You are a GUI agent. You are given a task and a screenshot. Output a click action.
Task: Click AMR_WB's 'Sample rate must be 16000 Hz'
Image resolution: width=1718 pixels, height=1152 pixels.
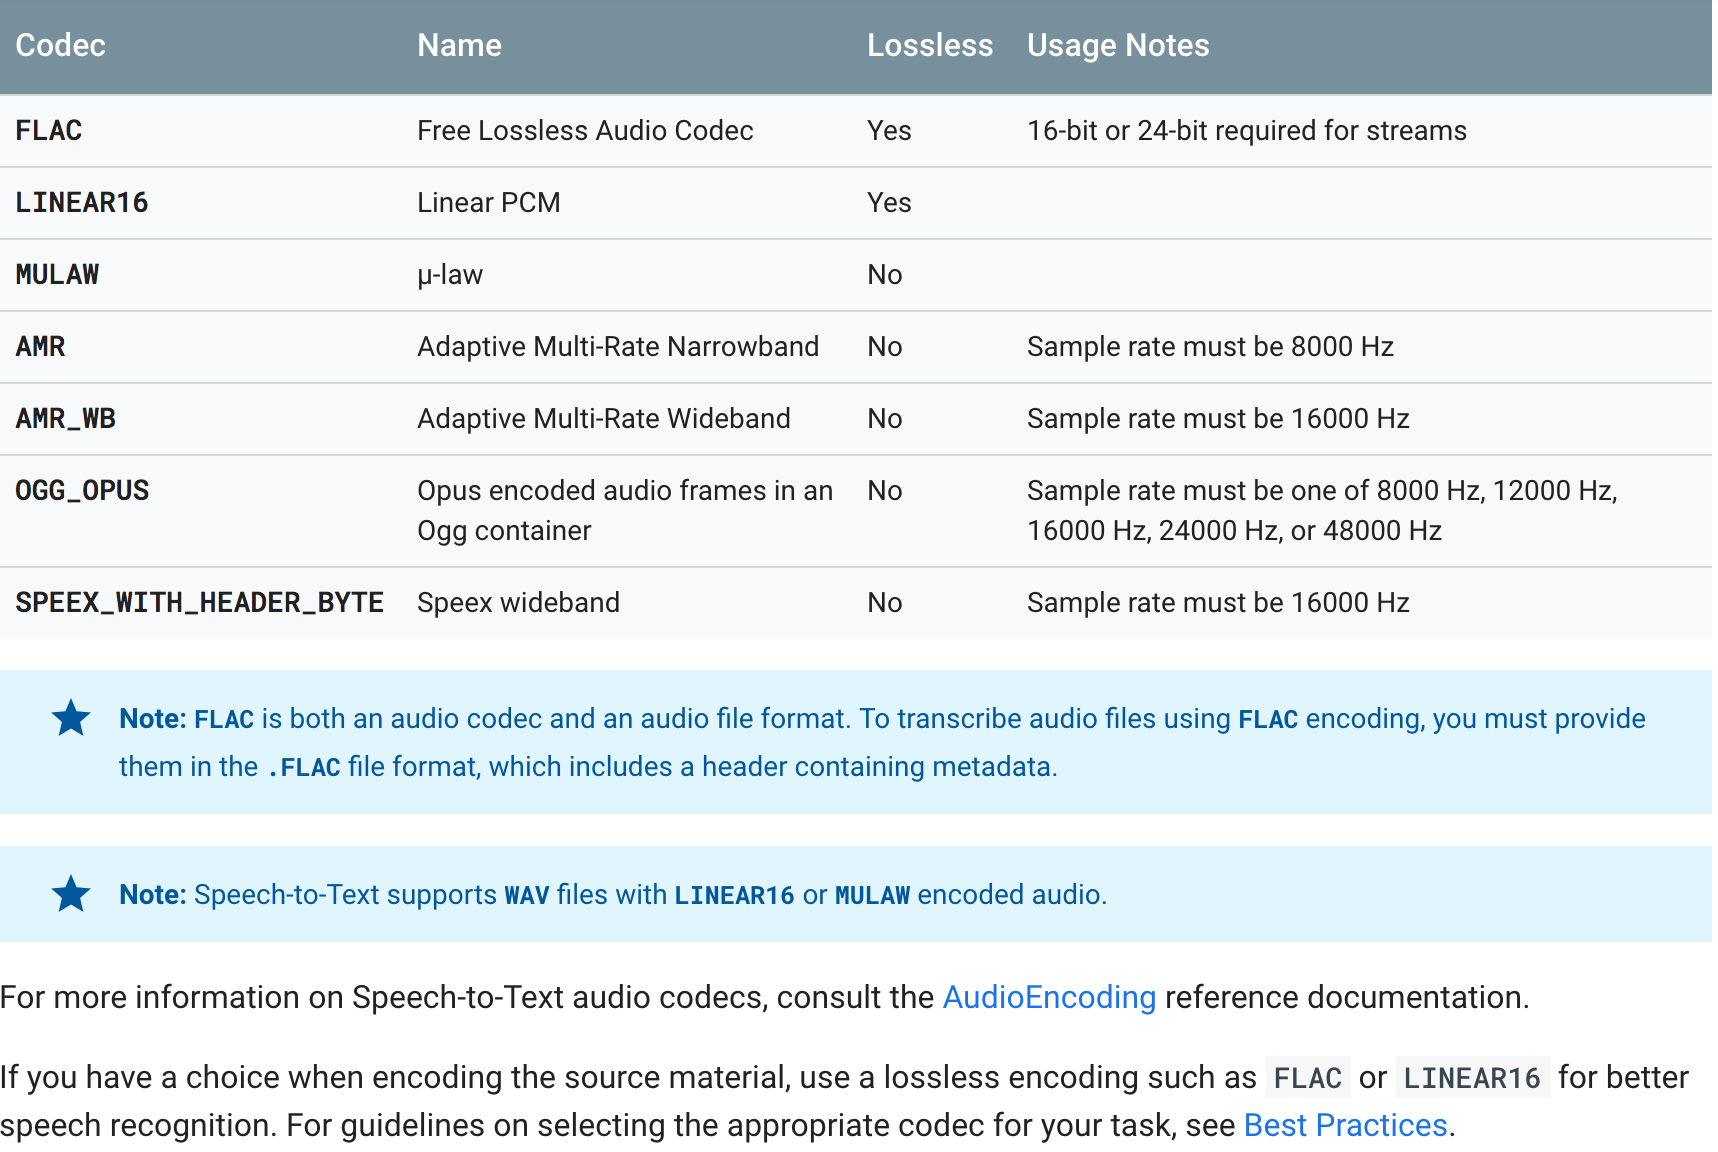click(x=1218, y=419)
